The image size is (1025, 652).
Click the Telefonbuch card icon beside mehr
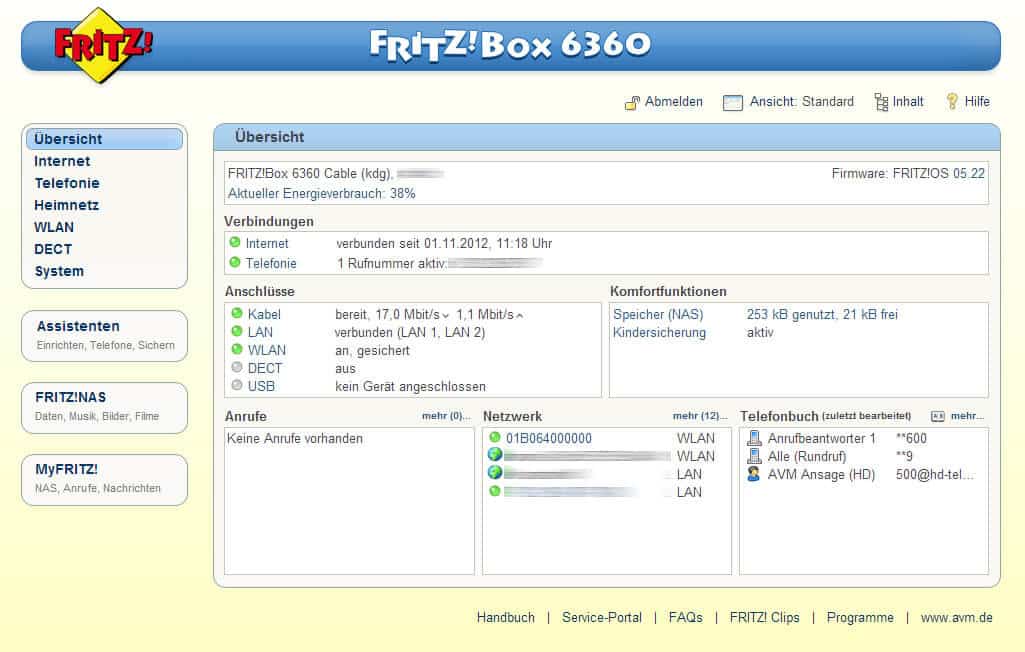(937, 417)
